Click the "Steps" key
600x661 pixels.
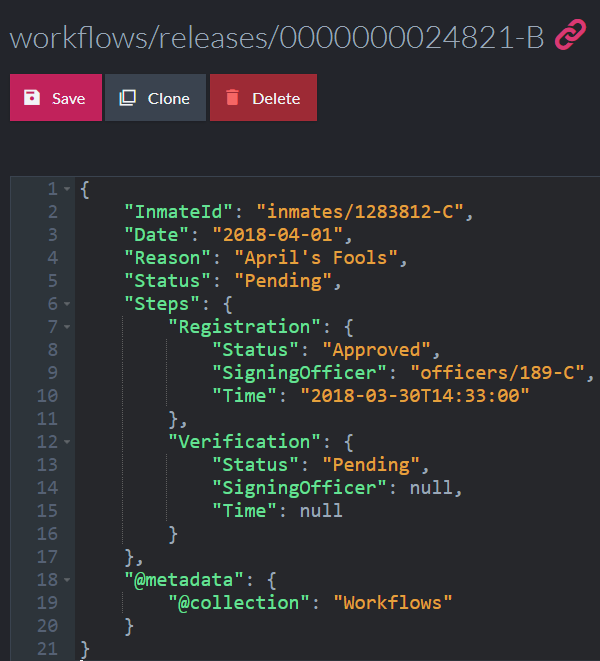(162, 304)
